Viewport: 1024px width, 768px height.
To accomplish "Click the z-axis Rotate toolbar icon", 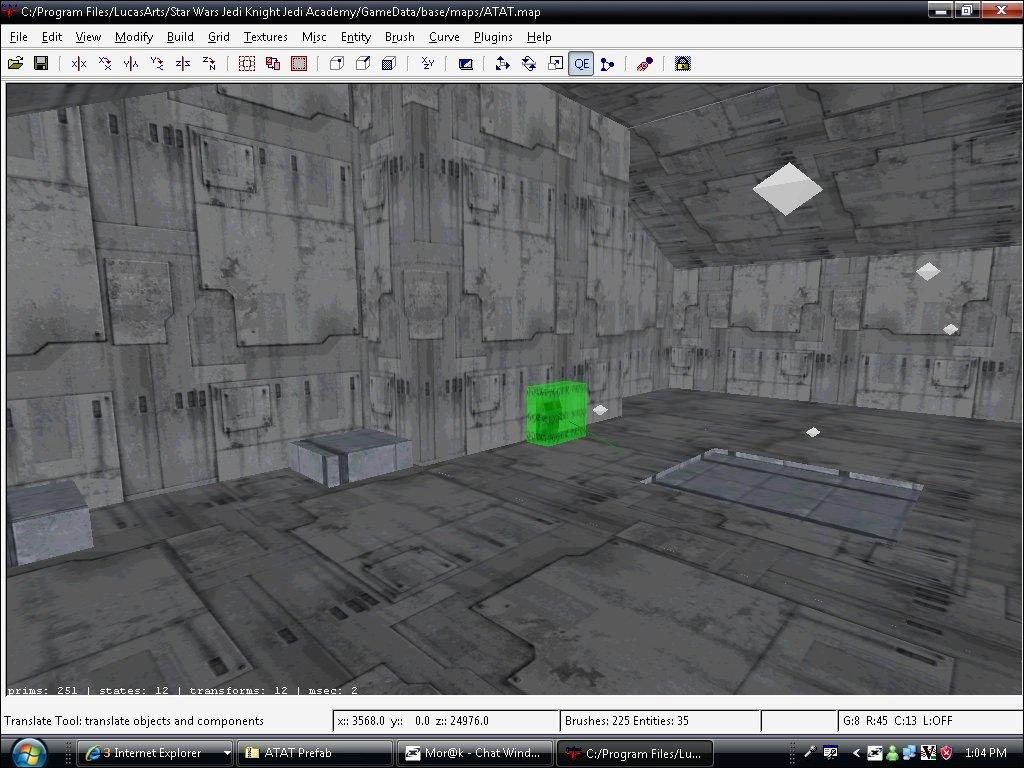I will (209, 64).
